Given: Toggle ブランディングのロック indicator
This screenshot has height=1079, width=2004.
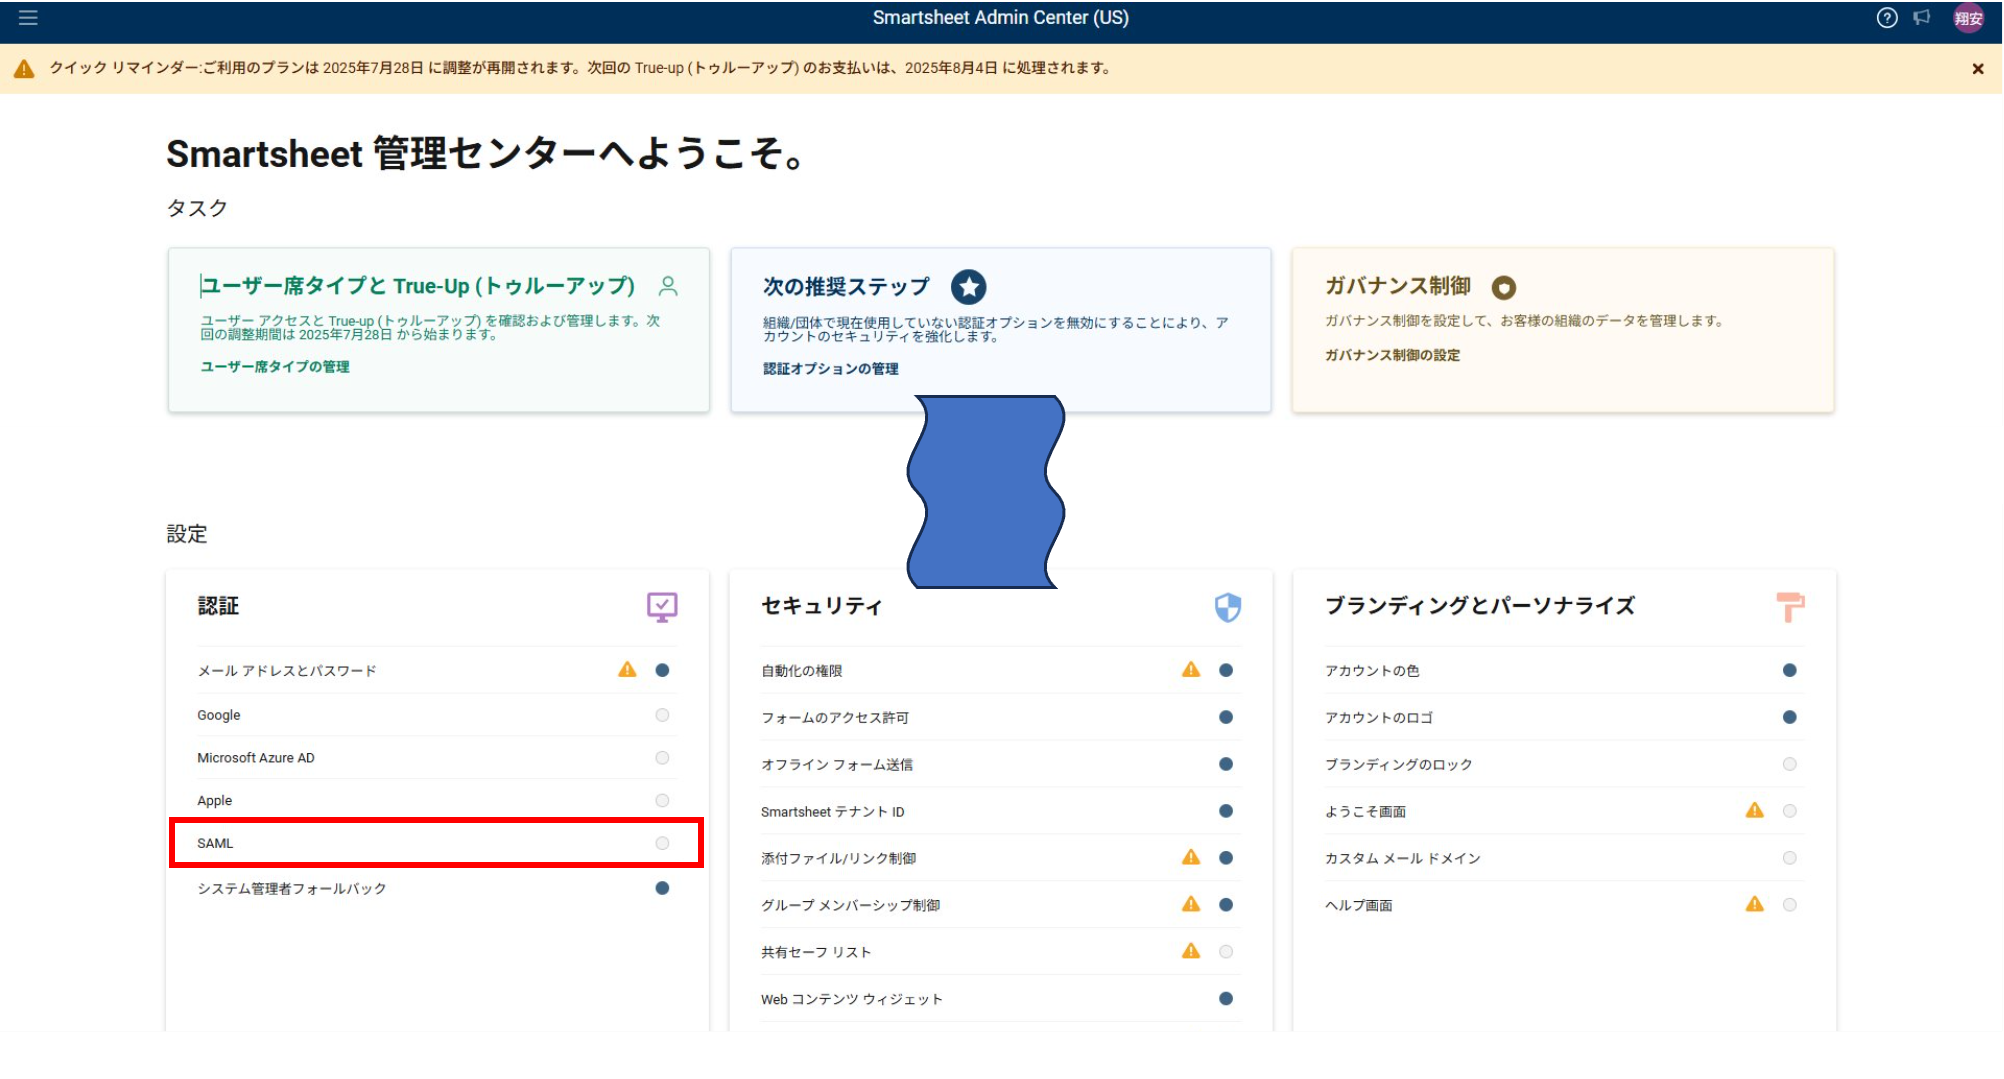Looking at the screenshot, I should click(x=1790, y=764).
